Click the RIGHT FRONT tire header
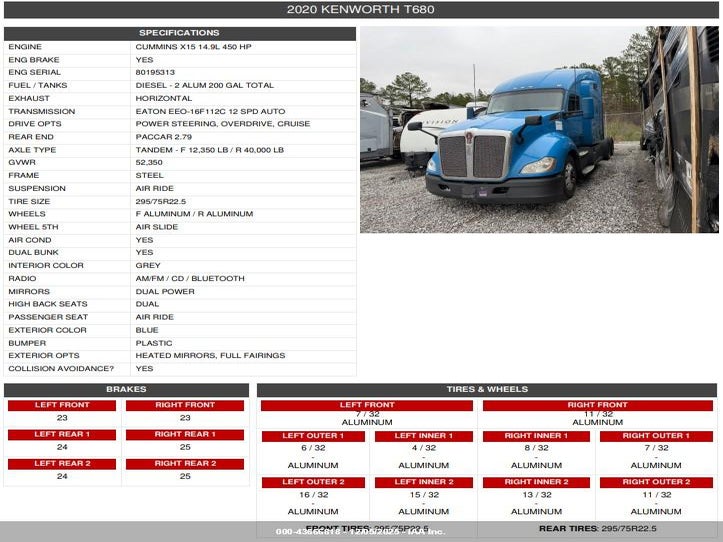 click(597, 405)
